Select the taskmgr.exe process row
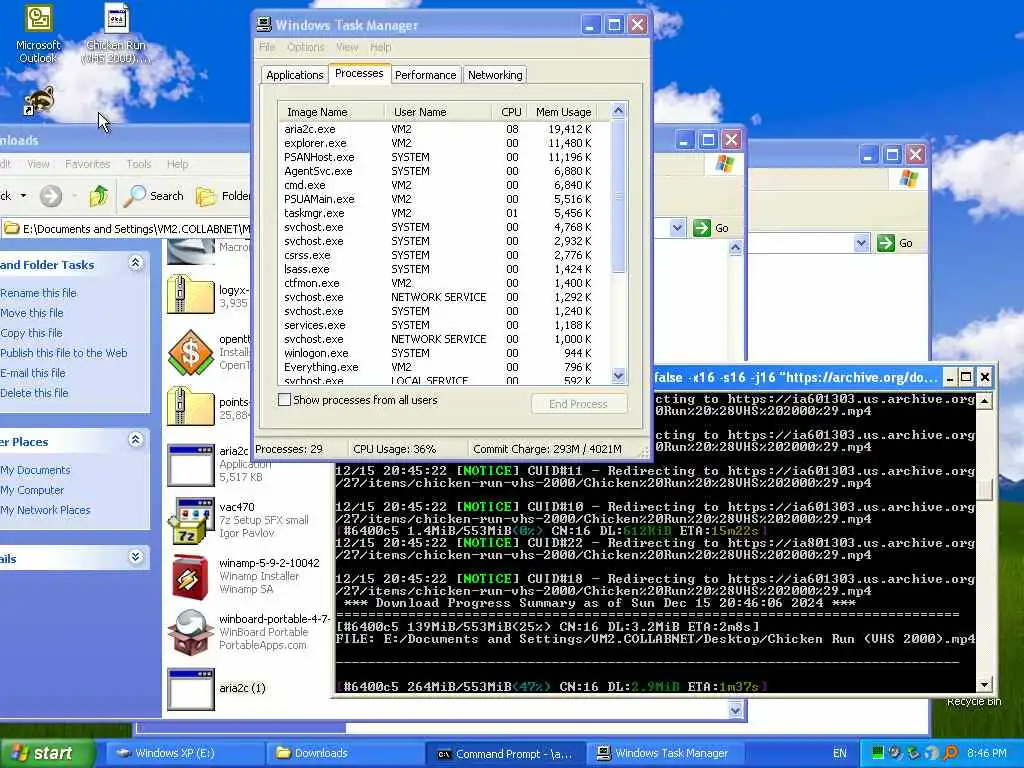 tap(444, 213)
